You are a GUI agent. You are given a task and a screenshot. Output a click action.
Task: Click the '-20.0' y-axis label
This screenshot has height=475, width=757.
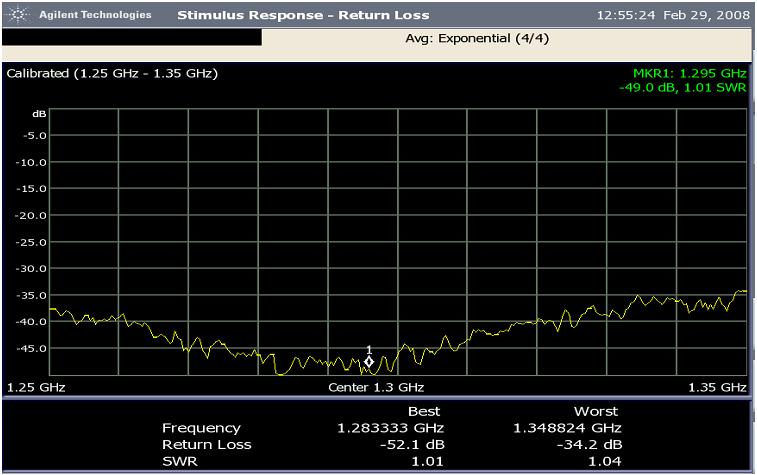click(x=31, y=215)
